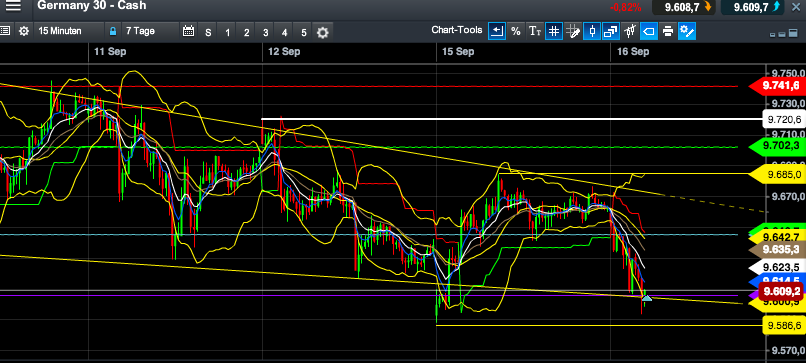Select the white 9.720,6 price label

coord(783,119)
